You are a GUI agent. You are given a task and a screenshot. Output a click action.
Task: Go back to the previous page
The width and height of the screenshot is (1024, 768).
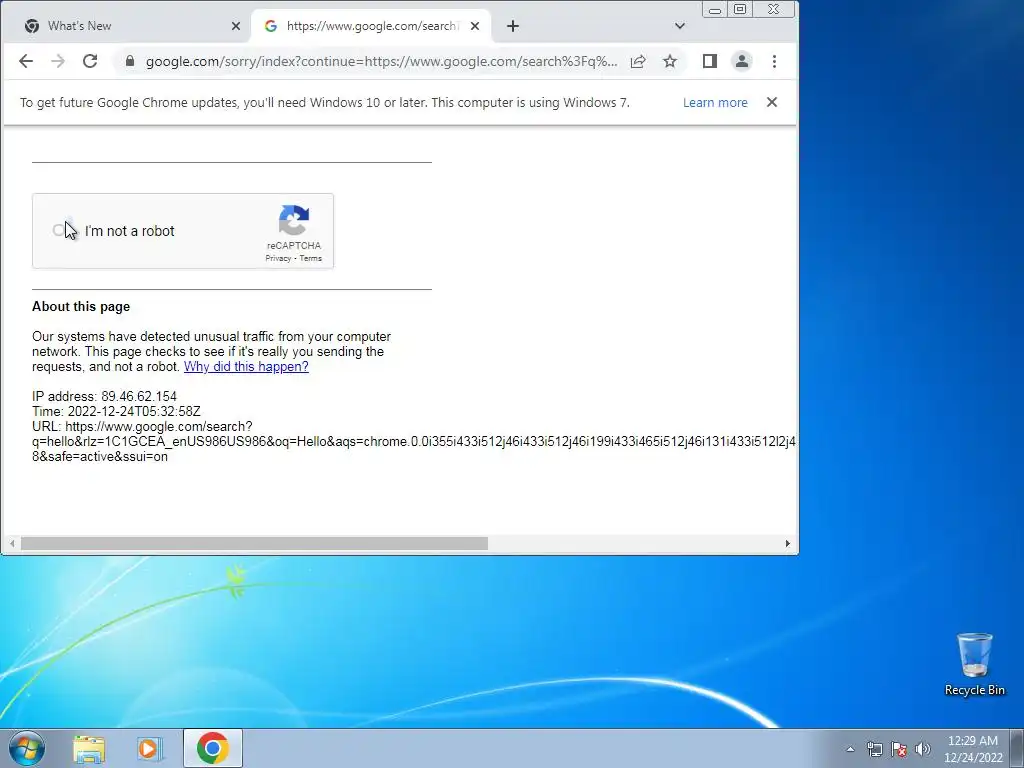click(25, 61)
